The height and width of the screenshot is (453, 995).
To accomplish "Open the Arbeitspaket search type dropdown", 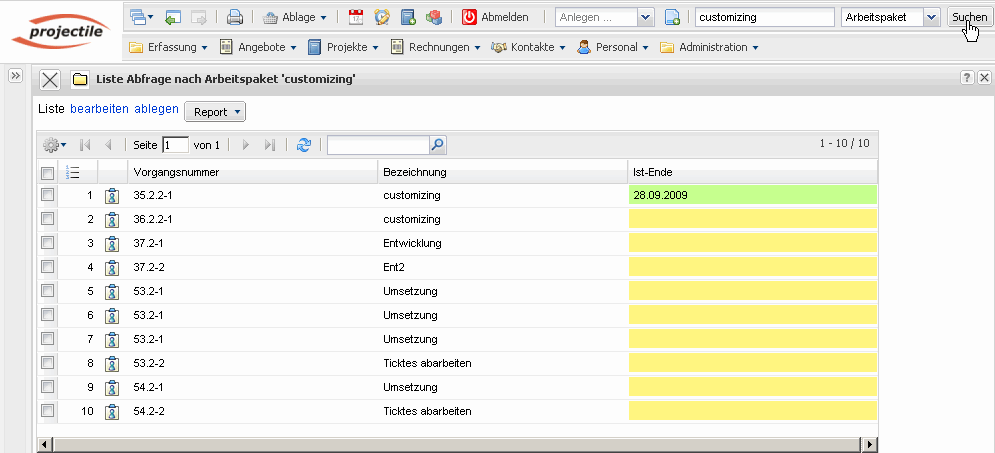I will coord(931,17).
